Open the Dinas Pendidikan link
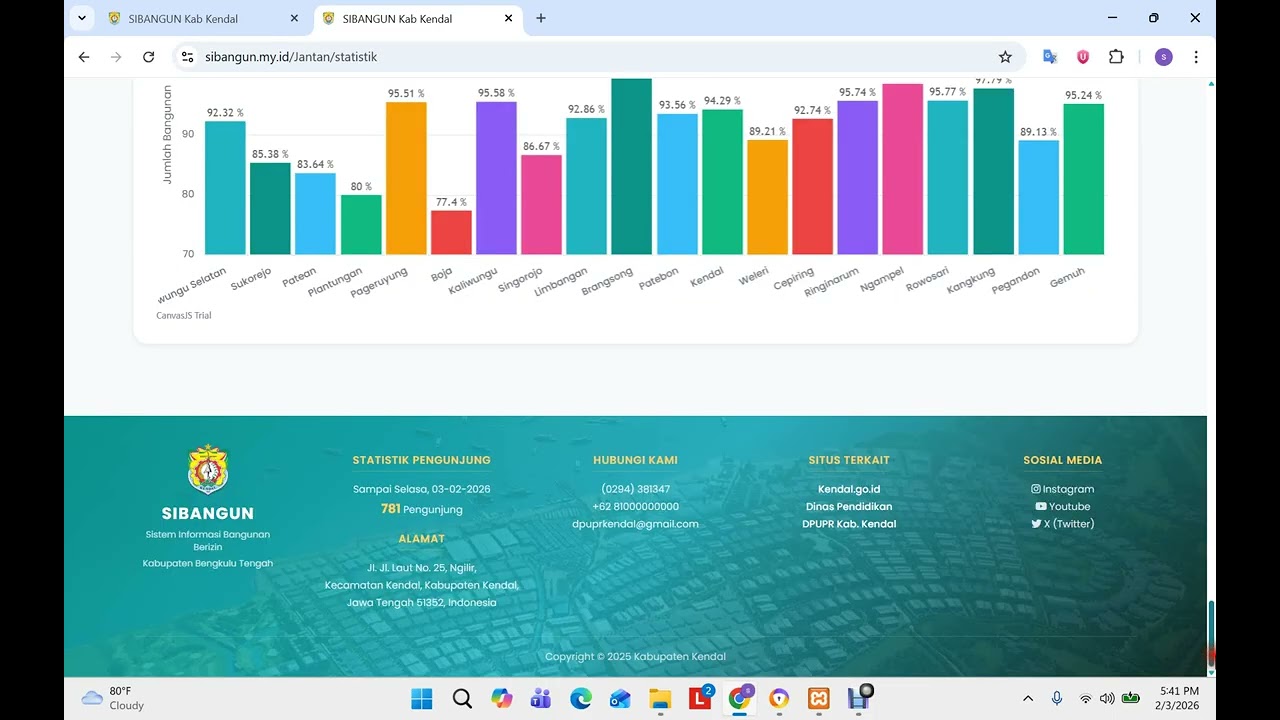Image resolution: width=1280 pixels, height=720 pixels. tap(849, 506)
